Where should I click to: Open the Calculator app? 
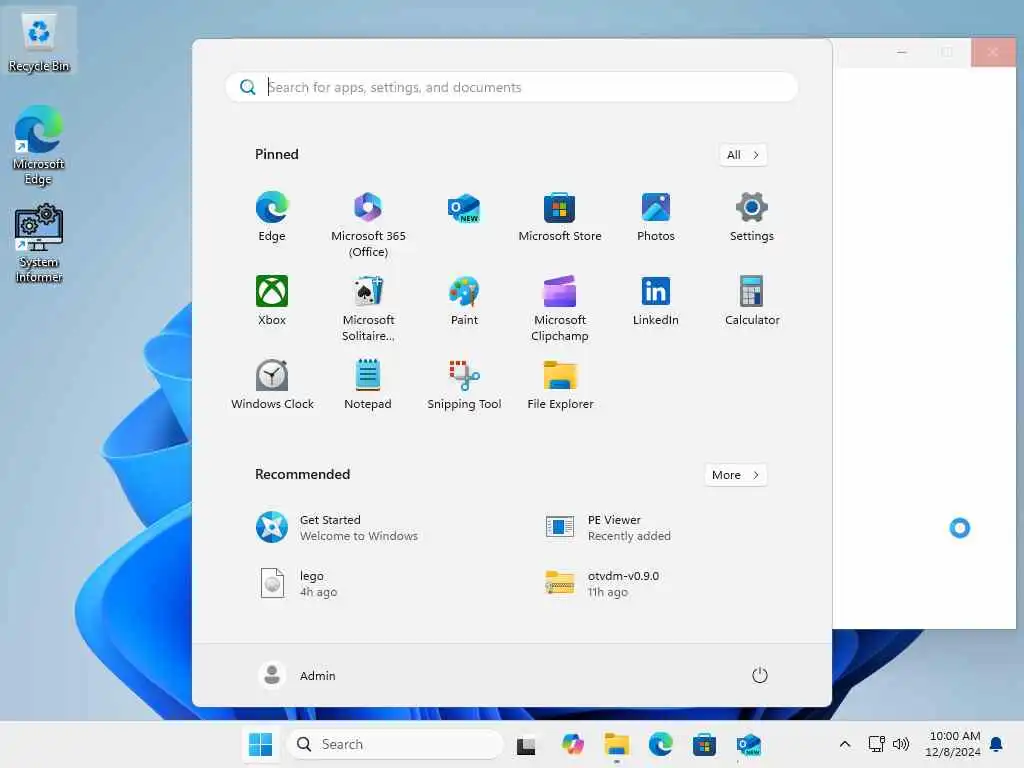tap(752, 300)
